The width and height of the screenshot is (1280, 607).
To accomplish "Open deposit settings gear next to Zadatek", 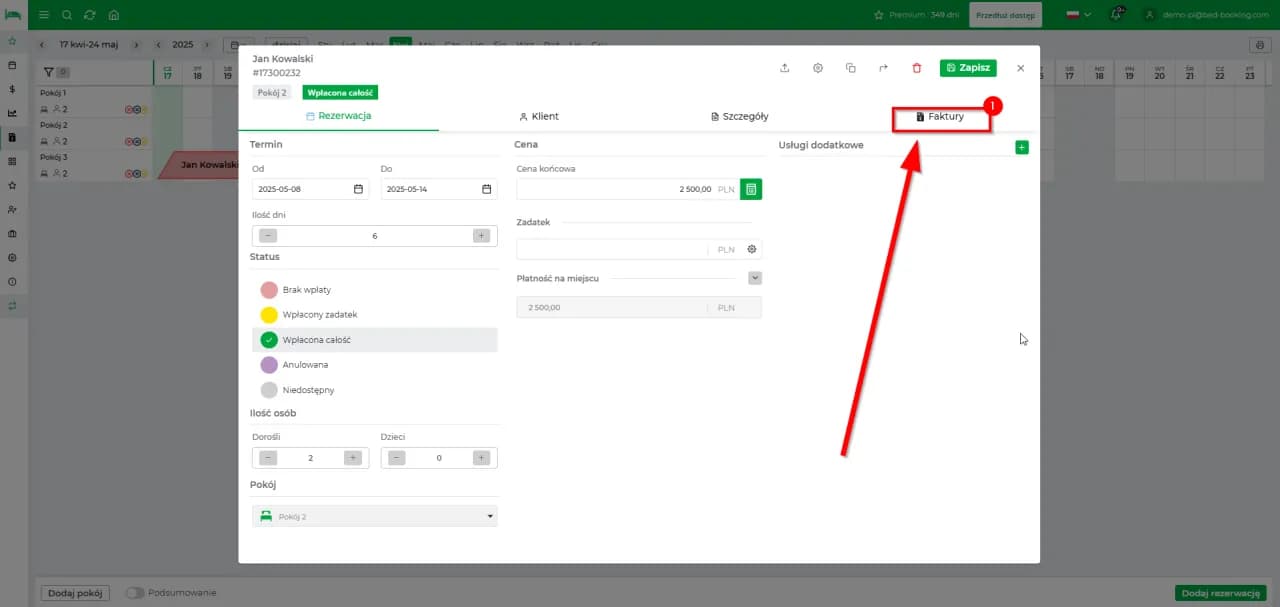I will tap(752, 249).
